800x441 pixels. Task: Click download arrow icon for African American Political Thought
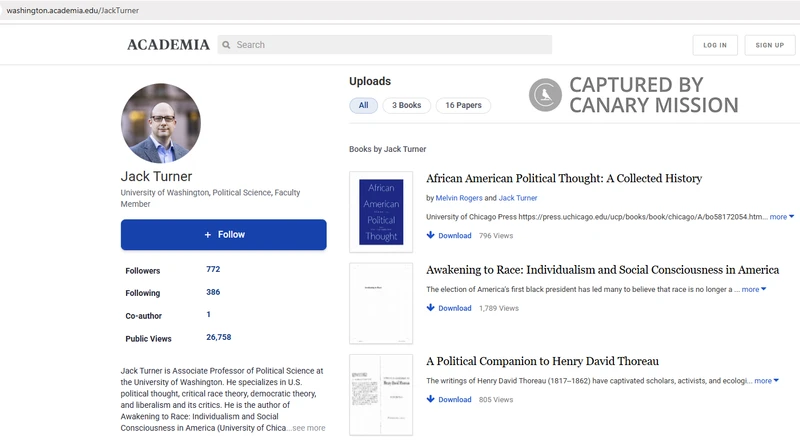pos(430,236)
